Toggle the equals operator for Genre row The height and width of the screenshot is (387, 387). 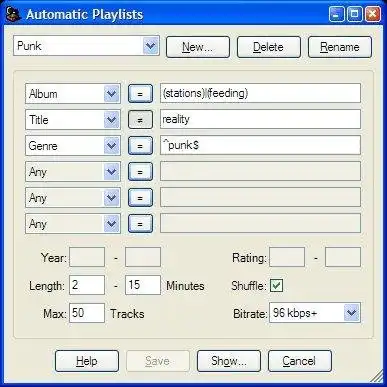(x=140, y=146)
